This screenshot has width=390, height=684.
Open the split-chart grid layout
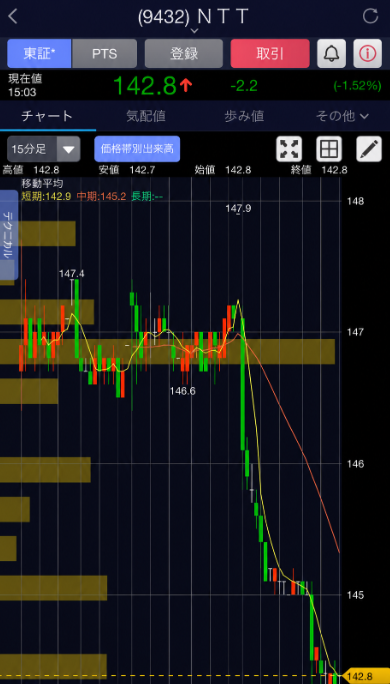[x=329, y=149]
